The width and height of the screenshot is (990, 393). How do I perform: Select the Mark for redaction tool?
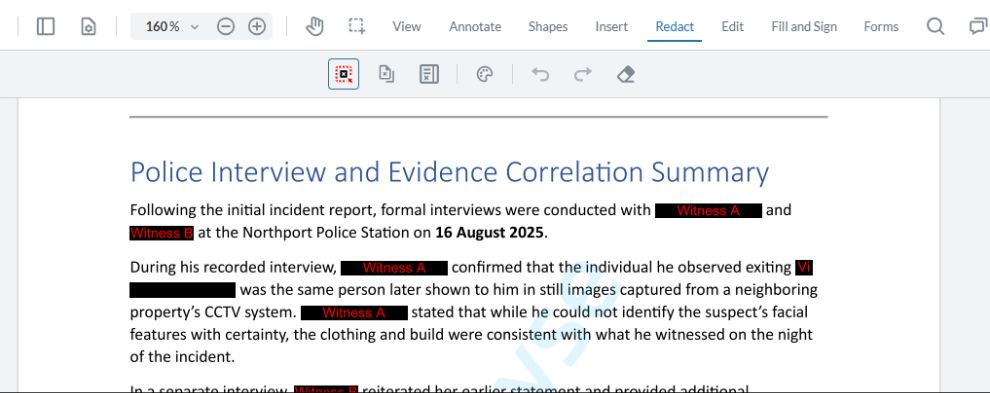click(x=343, y=75)
